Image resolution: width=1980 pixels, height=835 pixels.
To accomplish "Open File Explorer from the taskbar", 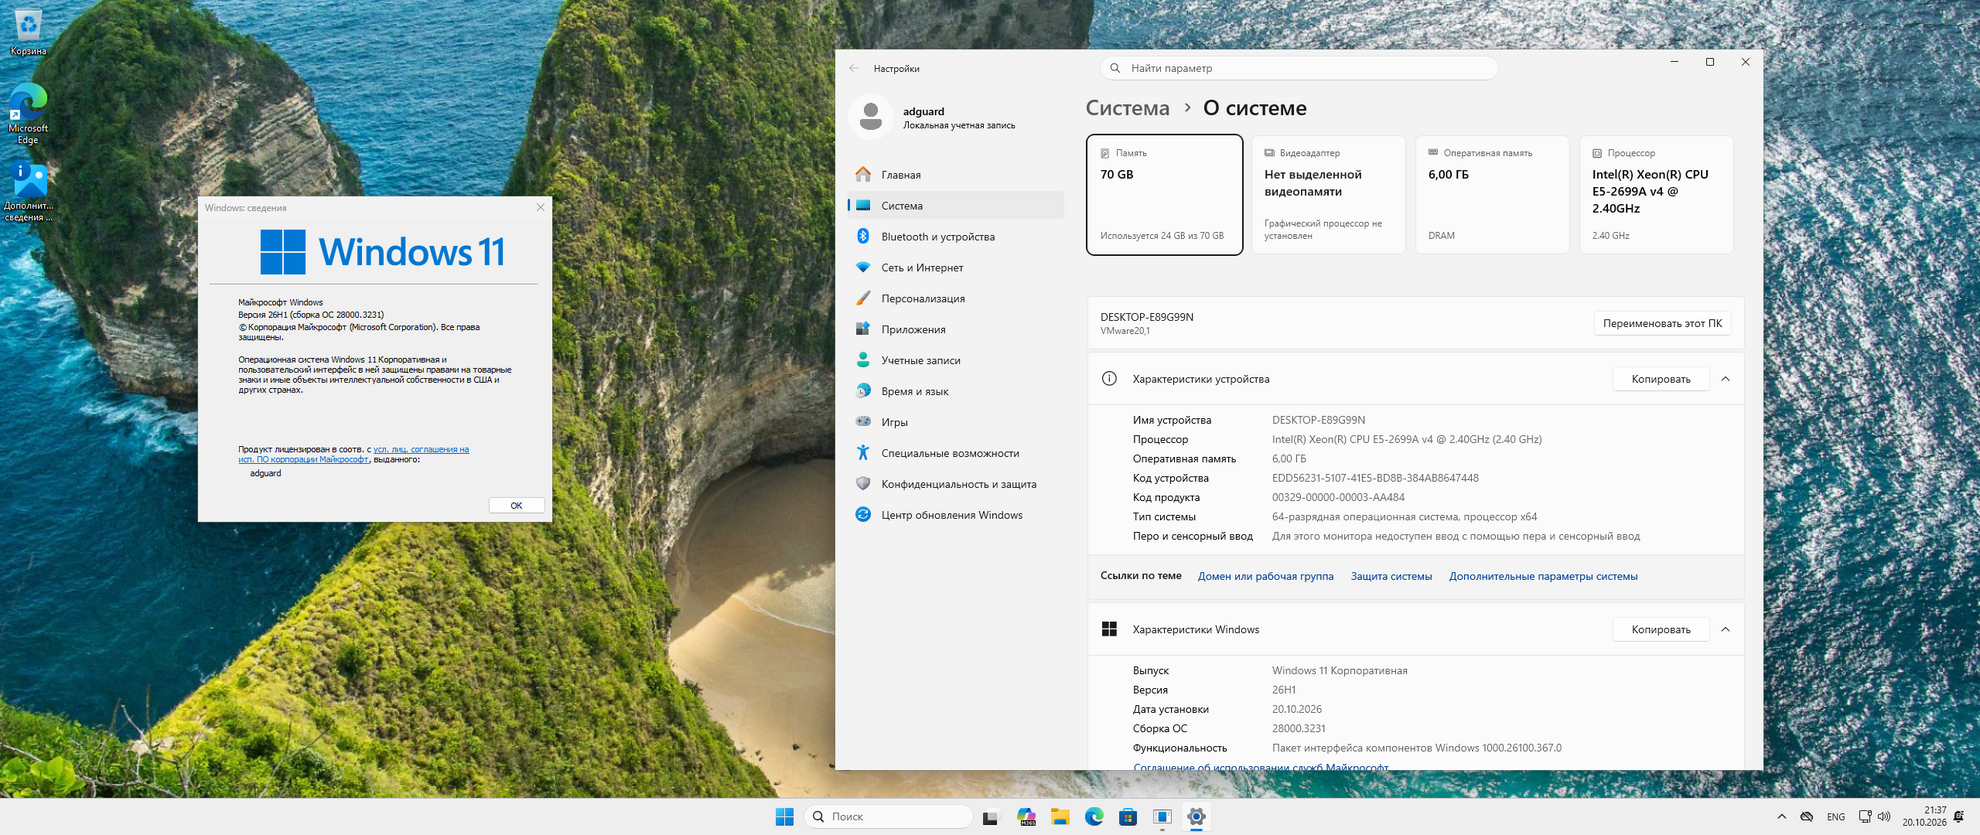I will (1060, 817).
